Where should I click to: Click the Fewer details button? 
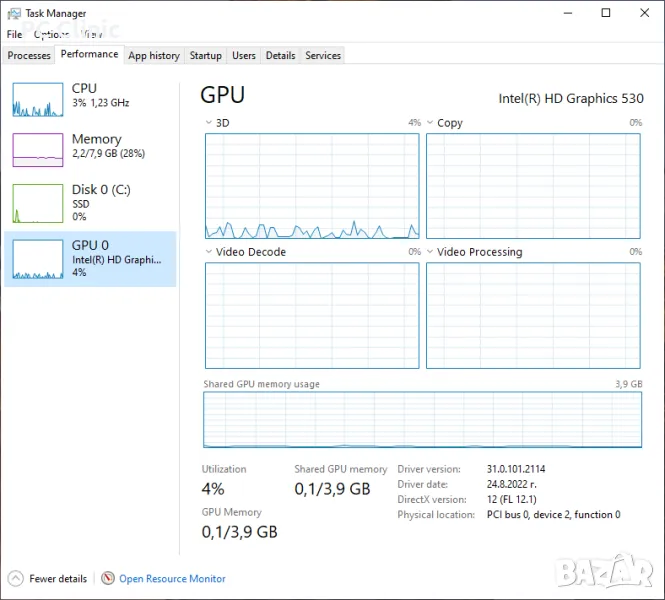point(58,578)
